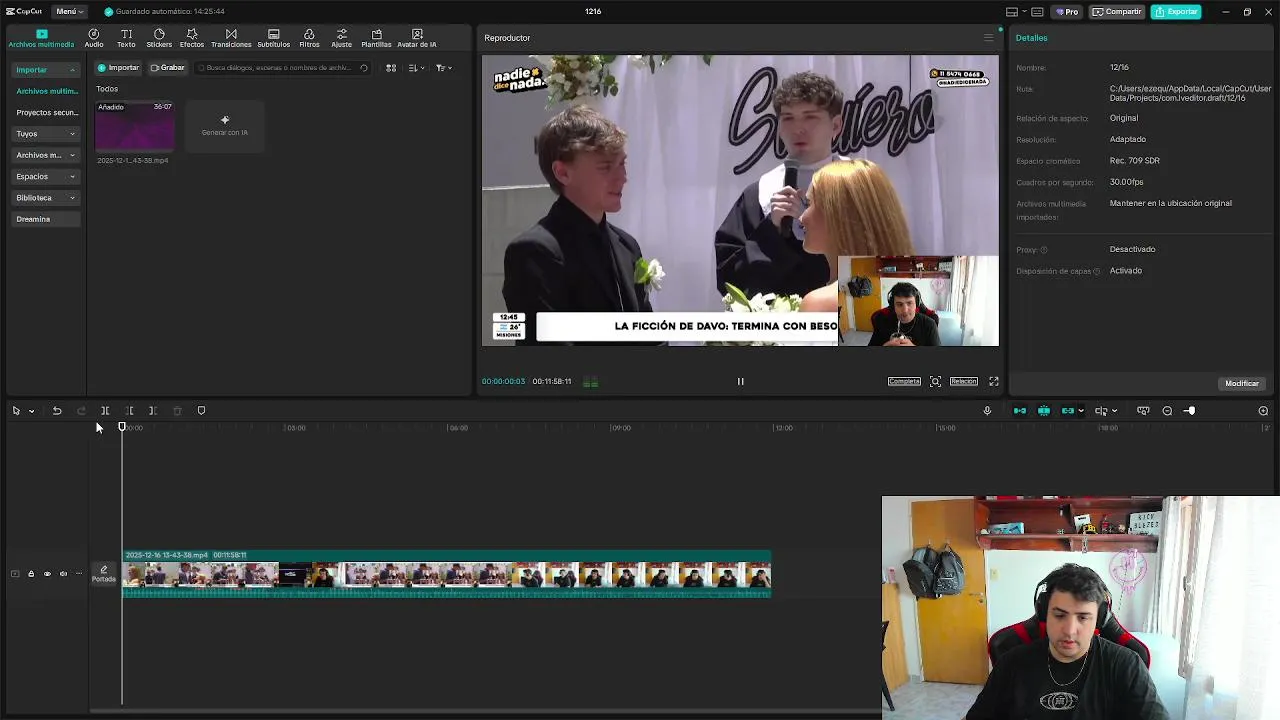Open the Efectos tab
The width and height of the screenshot is (1280, 720).
coord(192,38)
